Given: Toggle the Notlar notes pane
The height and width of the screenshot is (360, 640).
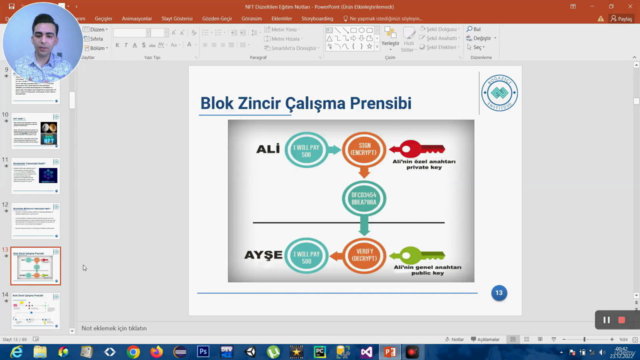Looking at the screenshot, I should pos(454,340).
